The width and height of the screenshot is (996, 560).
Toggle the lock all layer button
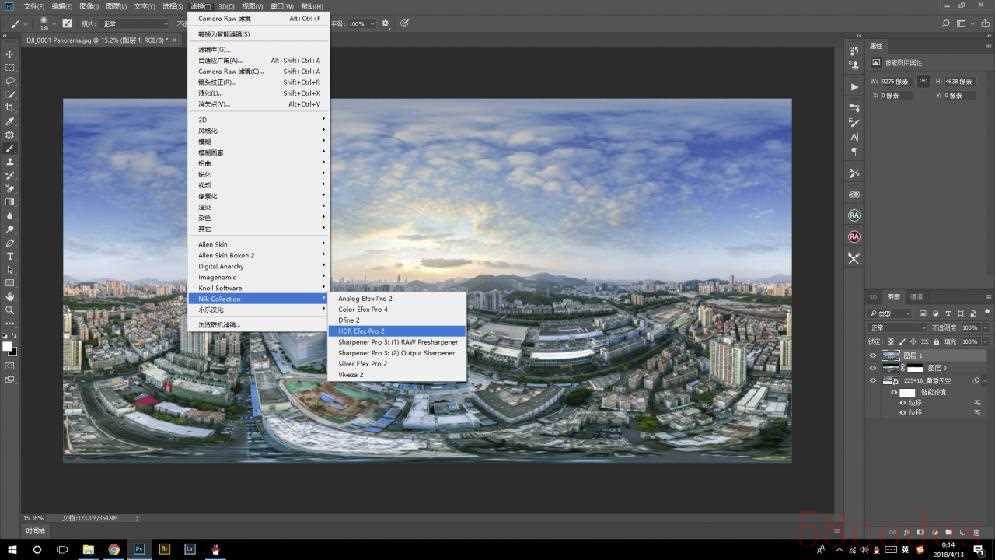(936, 342)
